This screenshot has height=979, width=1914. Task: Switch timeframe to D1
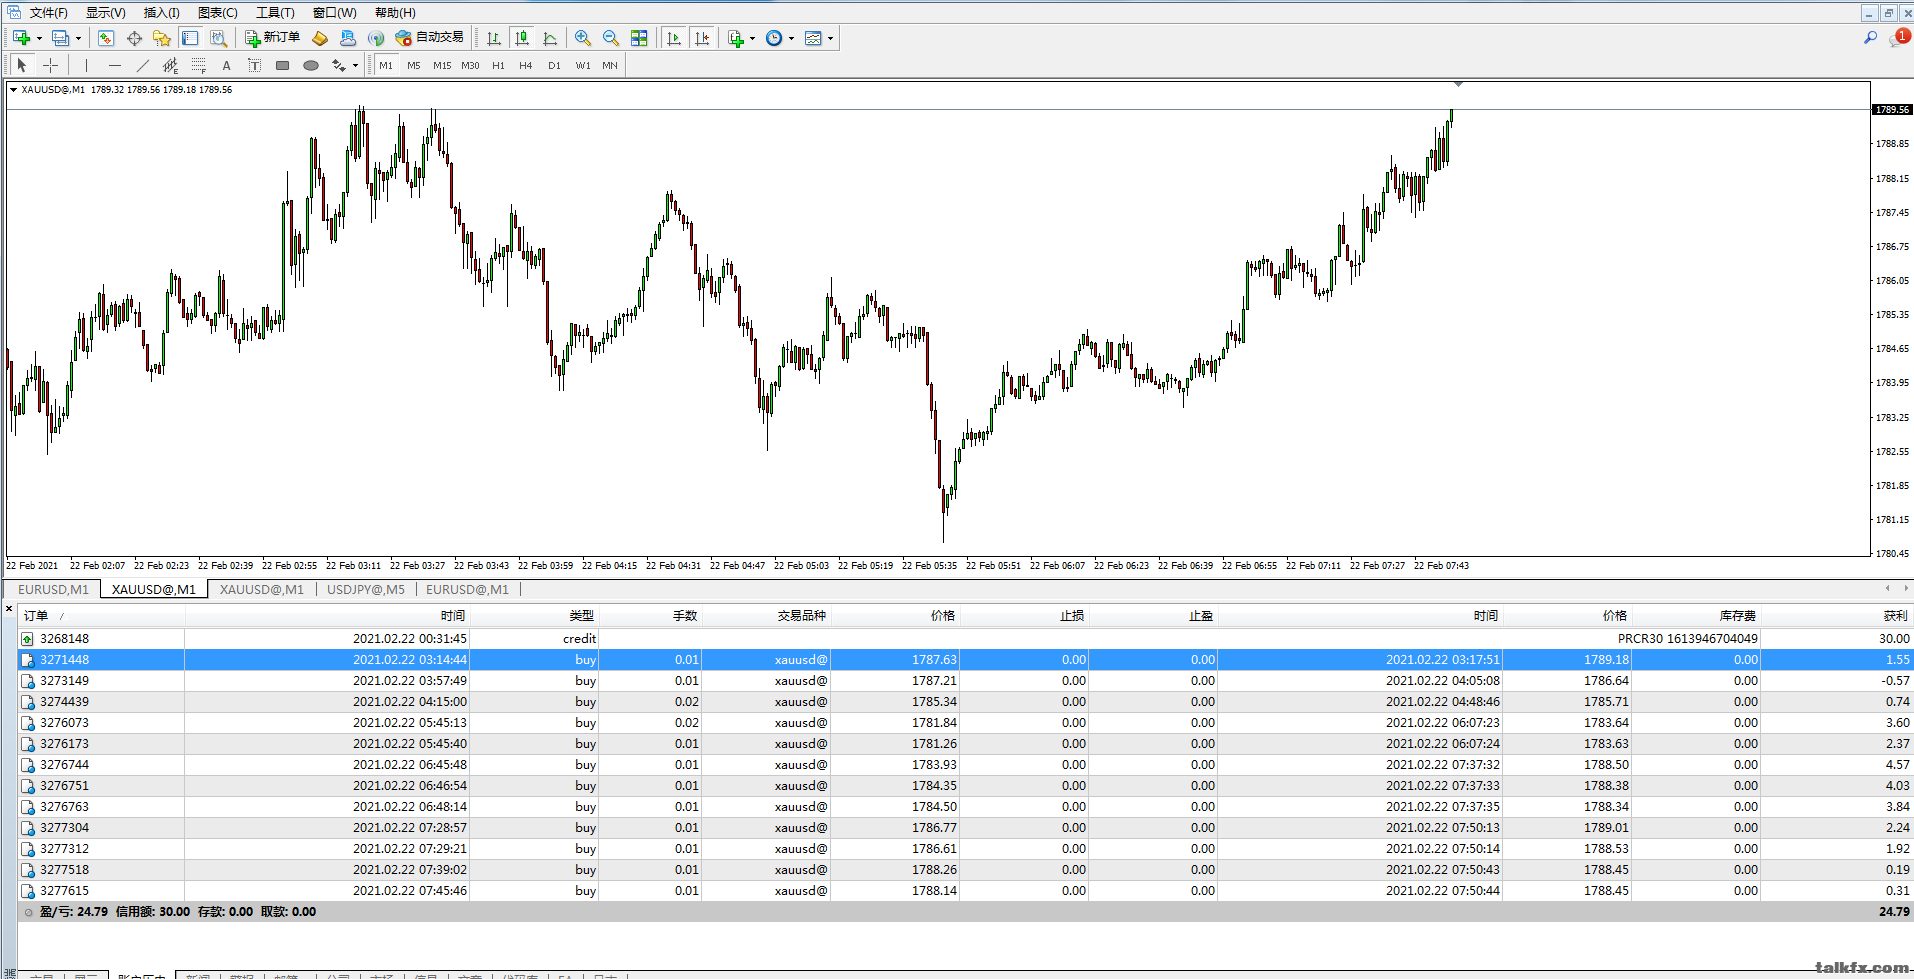point(554,66)
